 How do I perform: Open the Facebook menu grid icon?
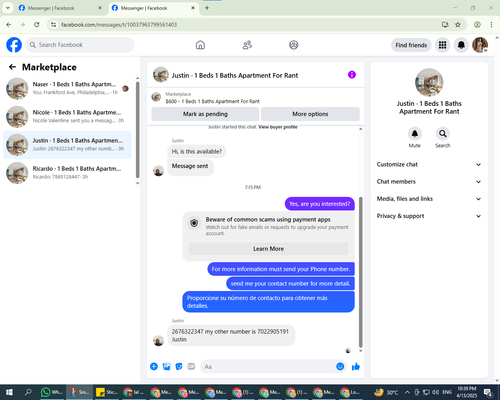tap(442, 45)
